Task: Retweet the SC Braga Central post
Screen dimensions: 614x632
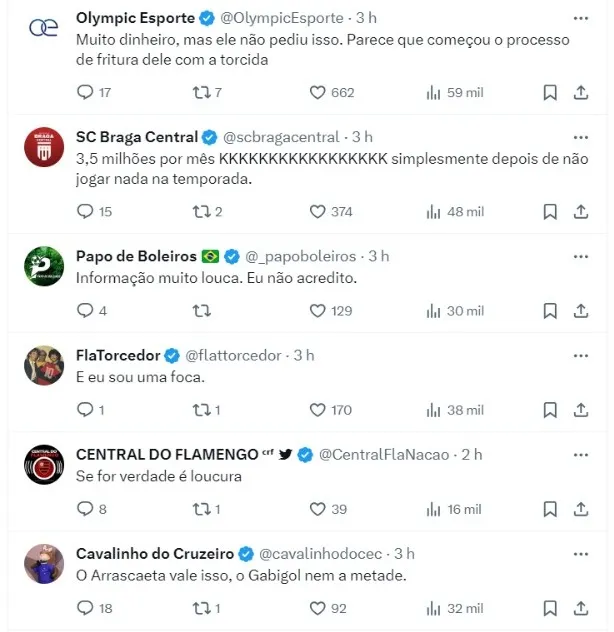Action: coord(200,212)
